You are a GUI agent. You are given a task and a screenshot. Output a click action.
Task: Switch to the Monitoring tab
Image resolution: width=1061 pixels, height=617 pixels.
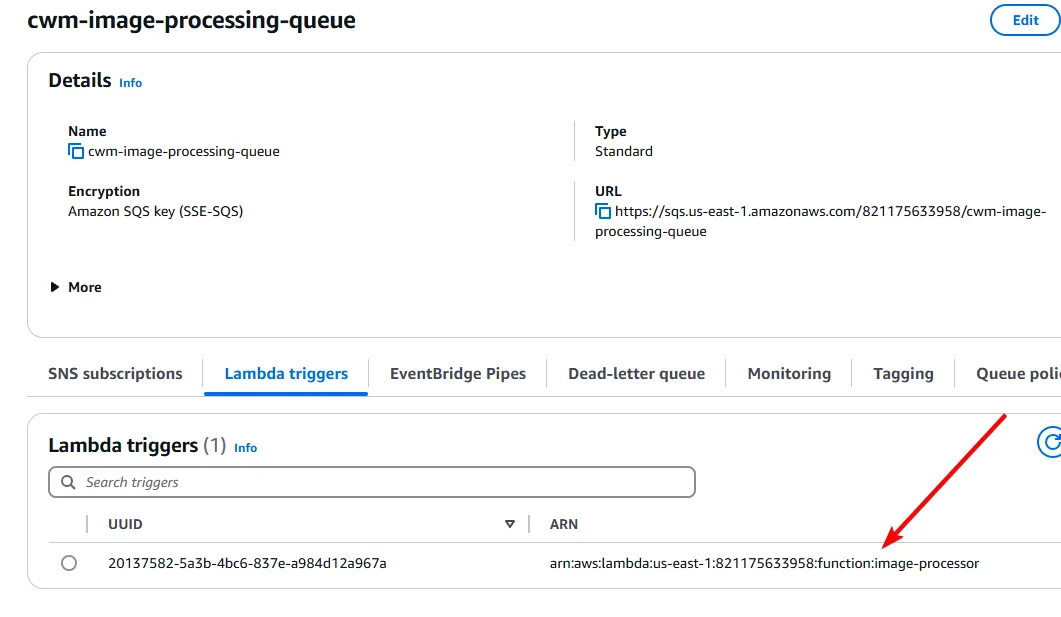coord(789,373)
